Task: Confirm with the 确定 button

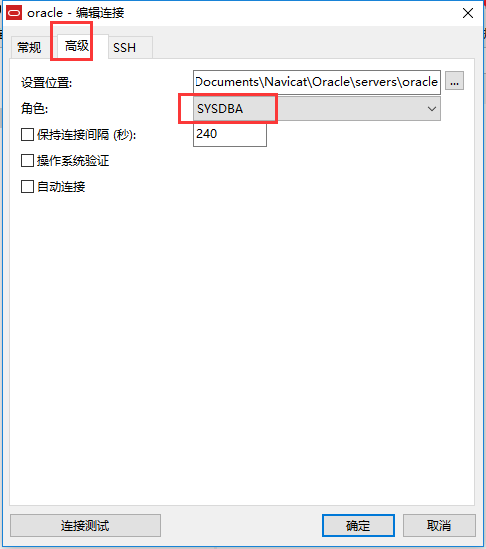Action: [x=358, y=525]
